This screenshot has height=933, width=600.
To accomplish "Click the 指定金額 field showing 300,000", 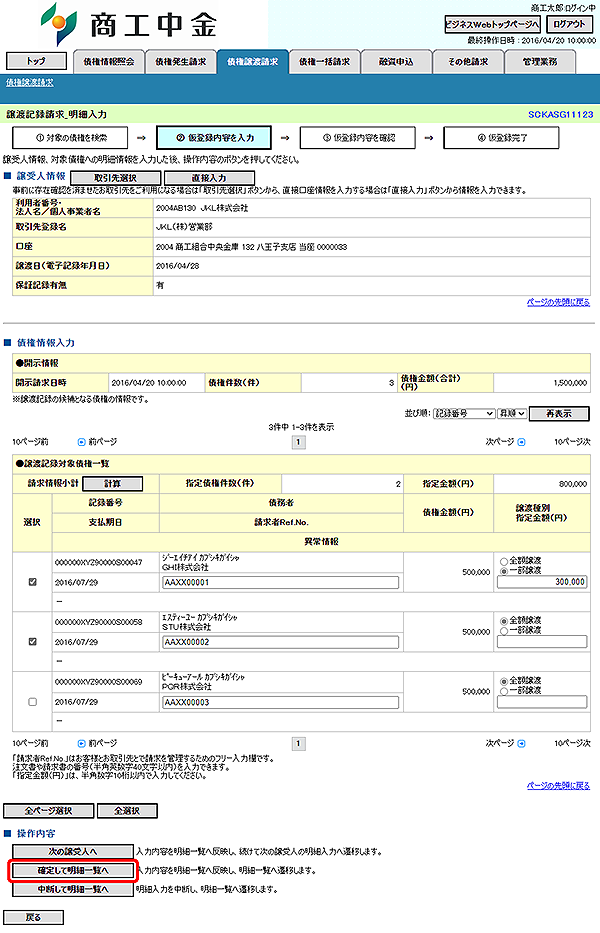I will pyautogui.click(x=542, y=582).
